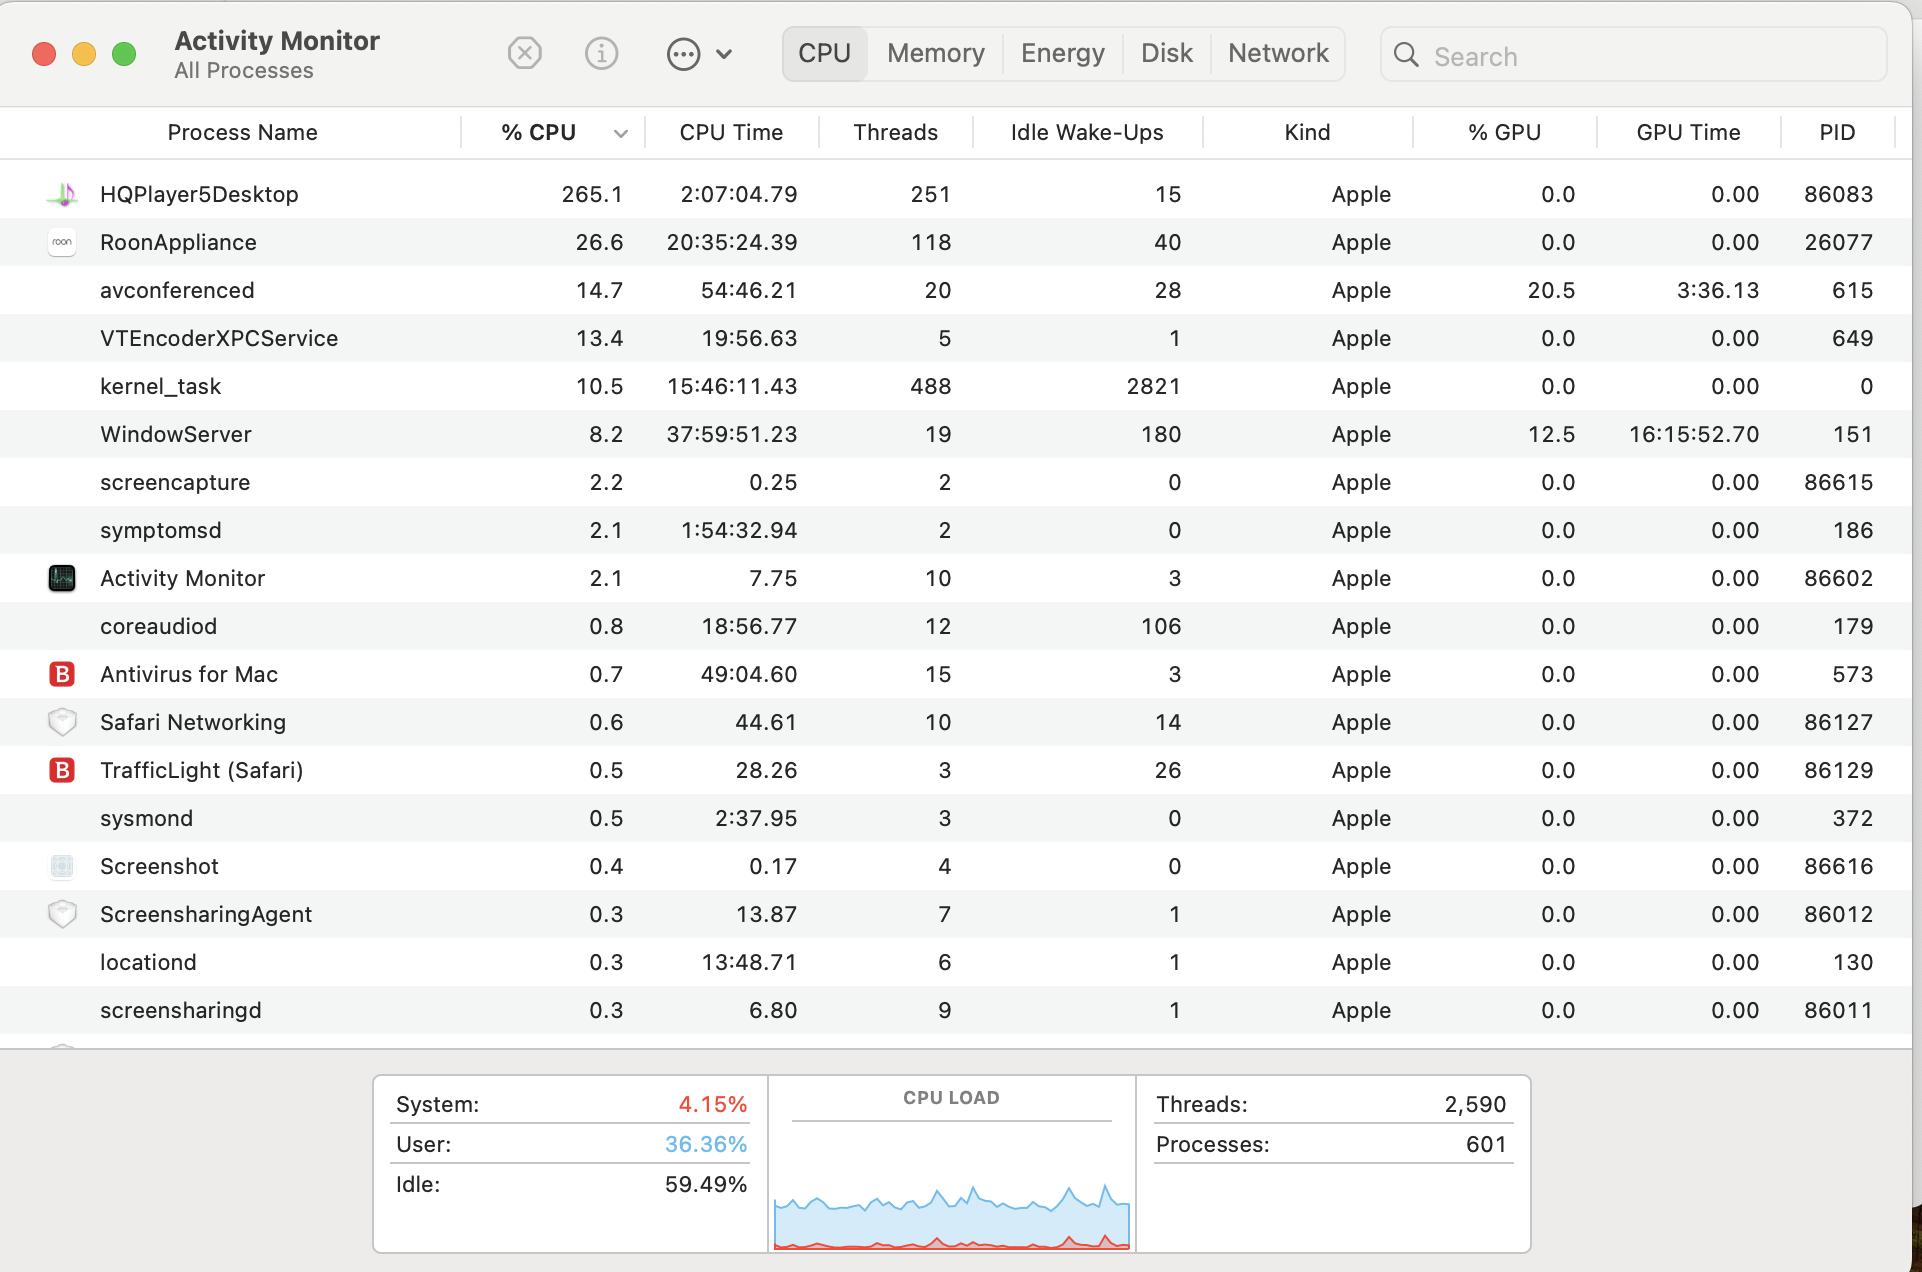This screenshot has height=1272, width=1922.
Task: Expand the chevron beside the ellipsis menu
Action: [725, 54]
